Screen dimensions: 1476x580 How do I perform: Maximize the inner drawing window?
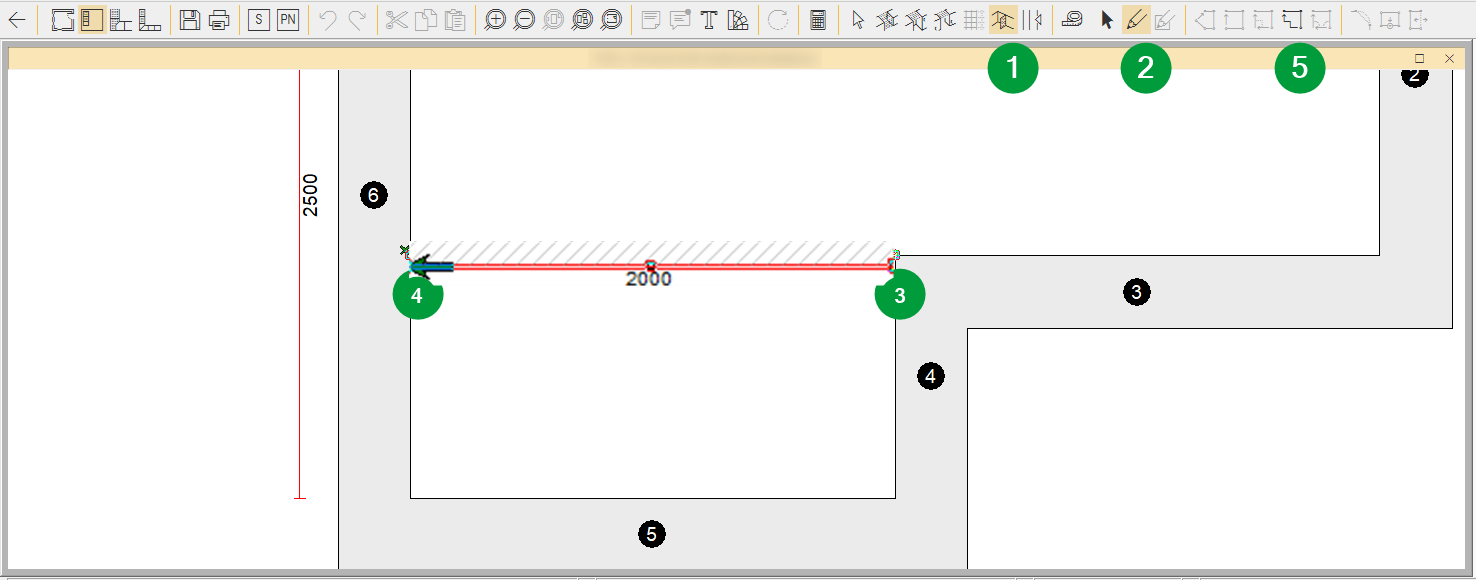(1419, 59)
